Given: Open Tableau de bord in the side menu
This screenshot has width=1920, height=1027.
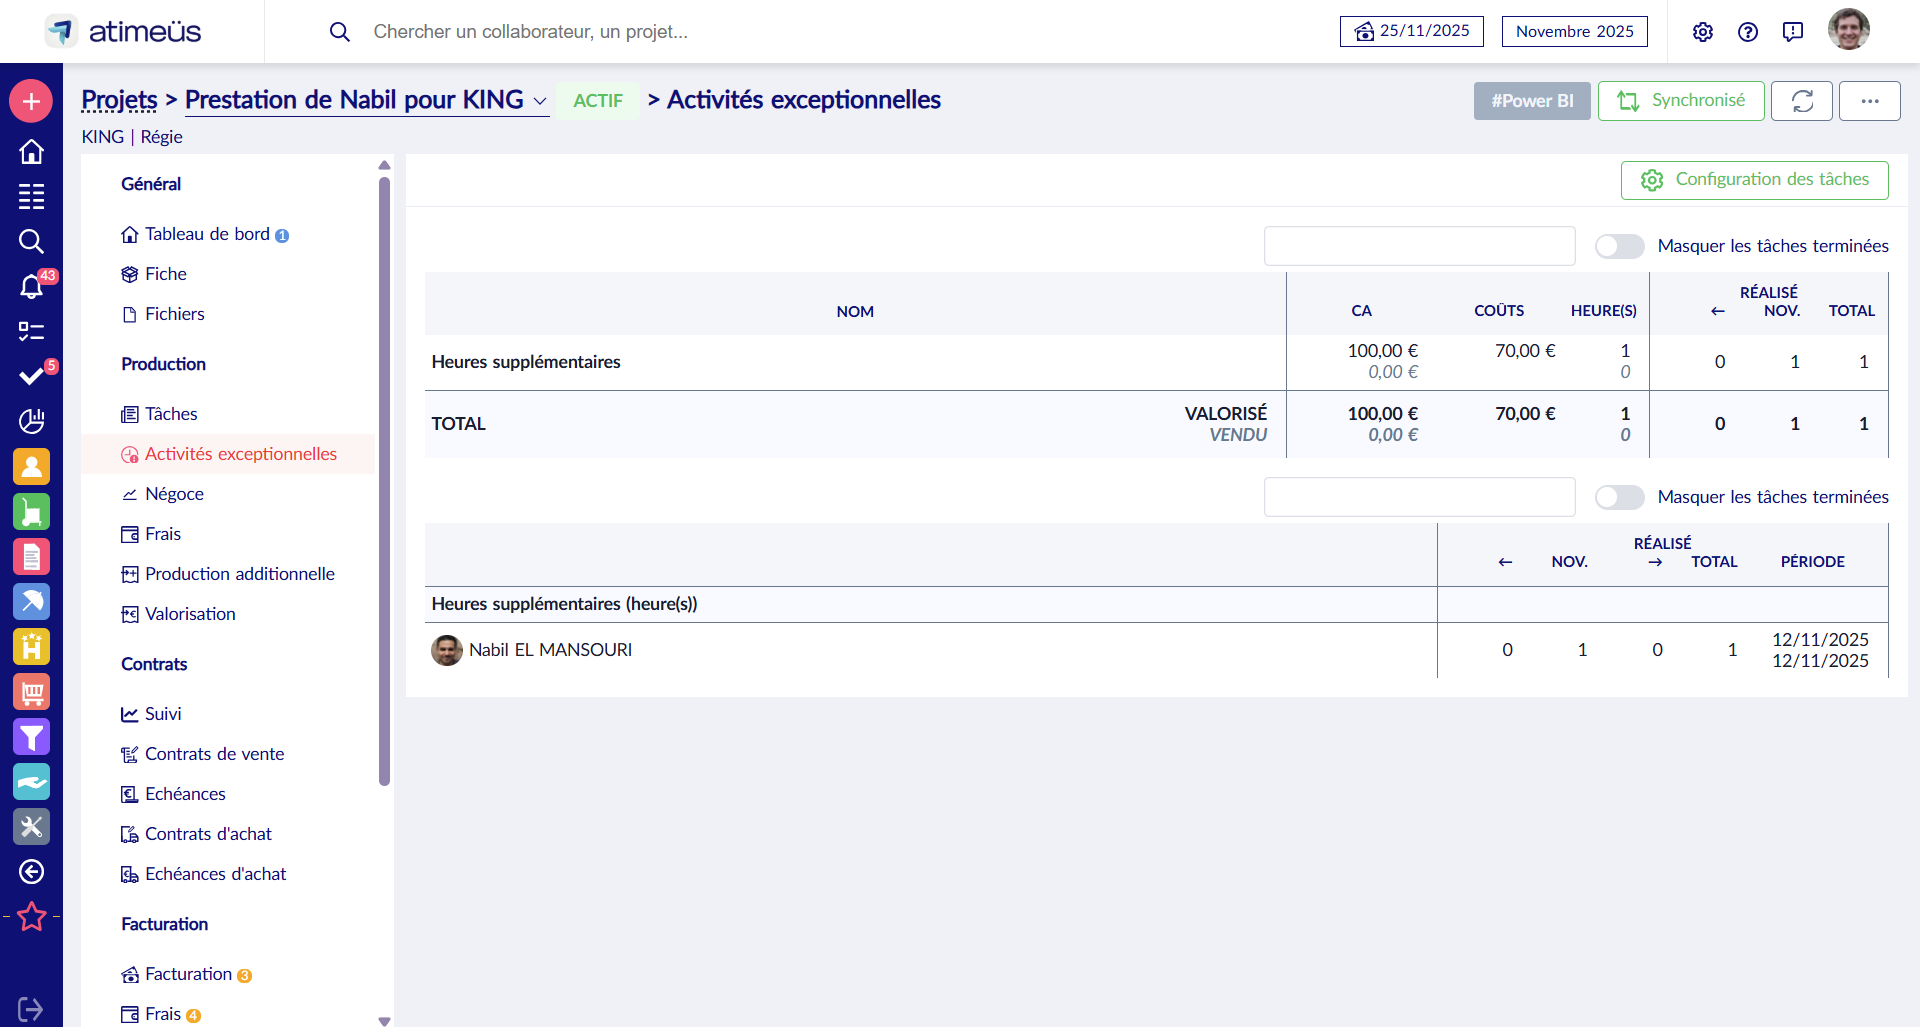Looking at the screenshot, I should [x=207, y=234].
